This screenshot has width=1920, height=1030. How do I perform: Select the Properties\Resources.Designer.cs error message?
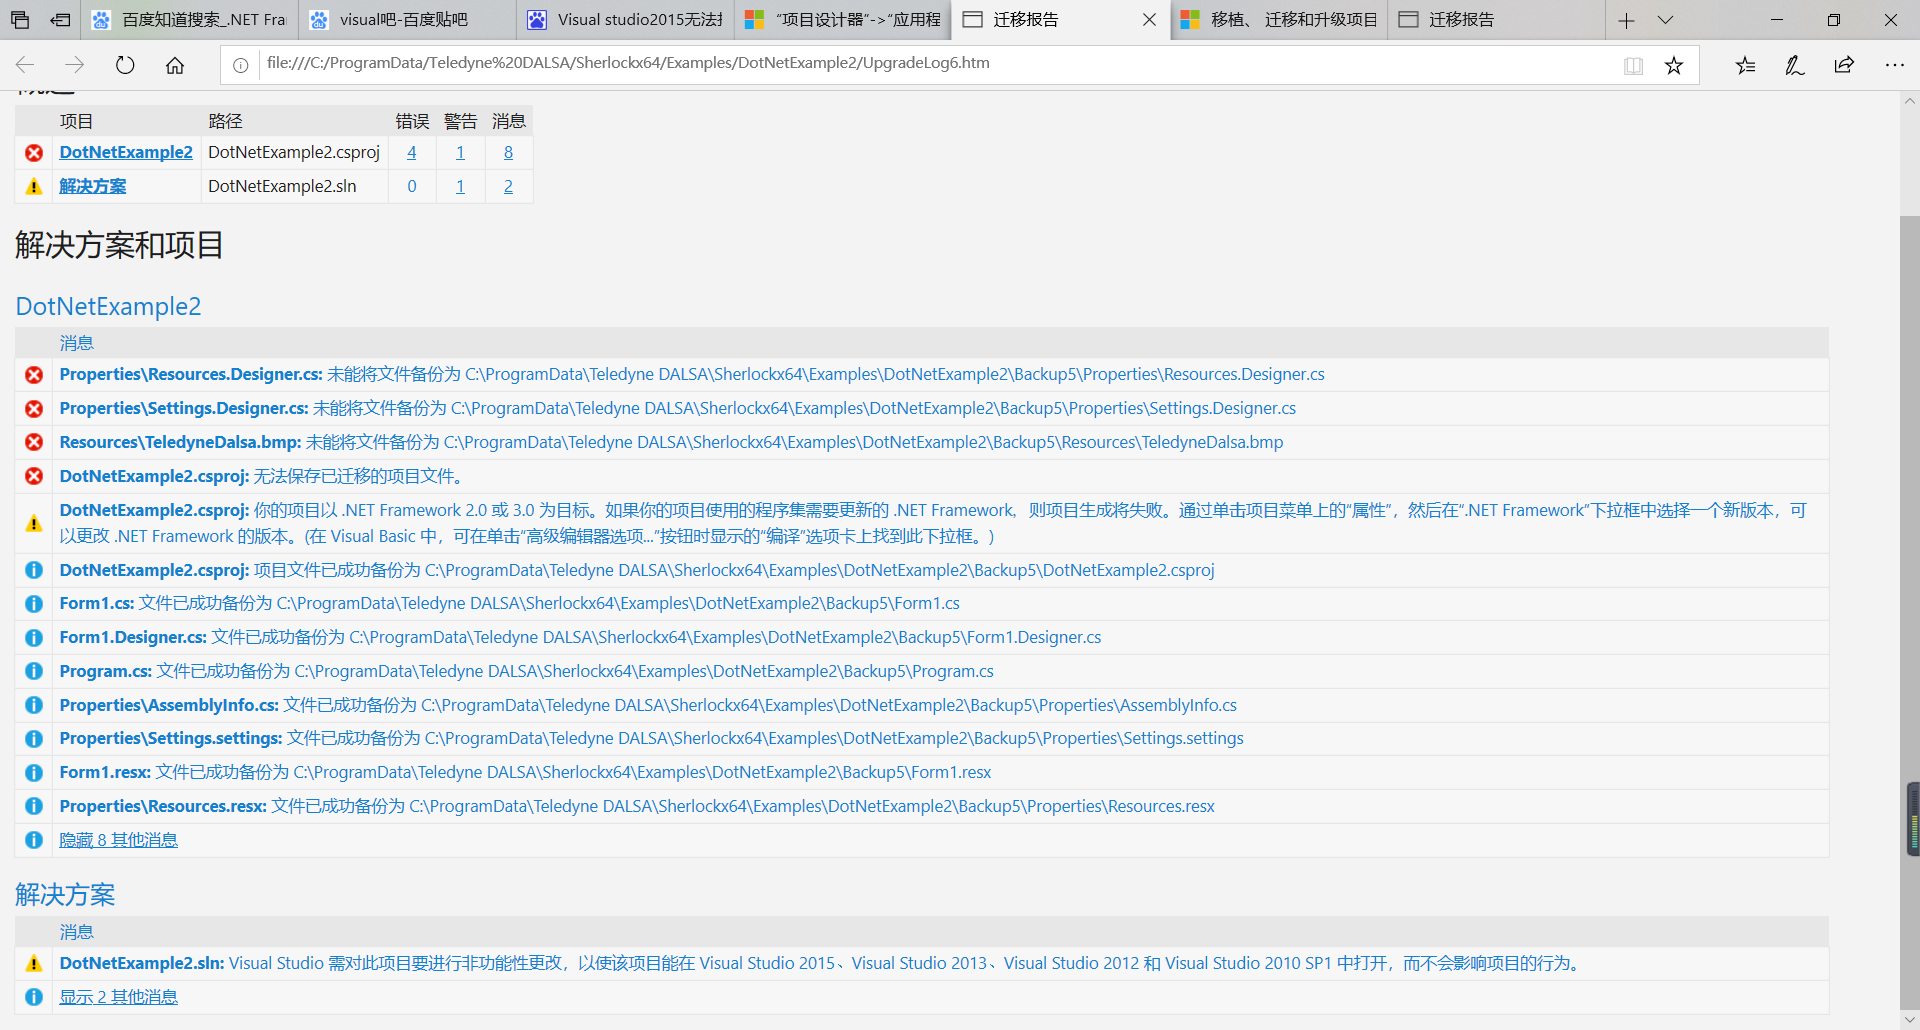pos(692,374)
